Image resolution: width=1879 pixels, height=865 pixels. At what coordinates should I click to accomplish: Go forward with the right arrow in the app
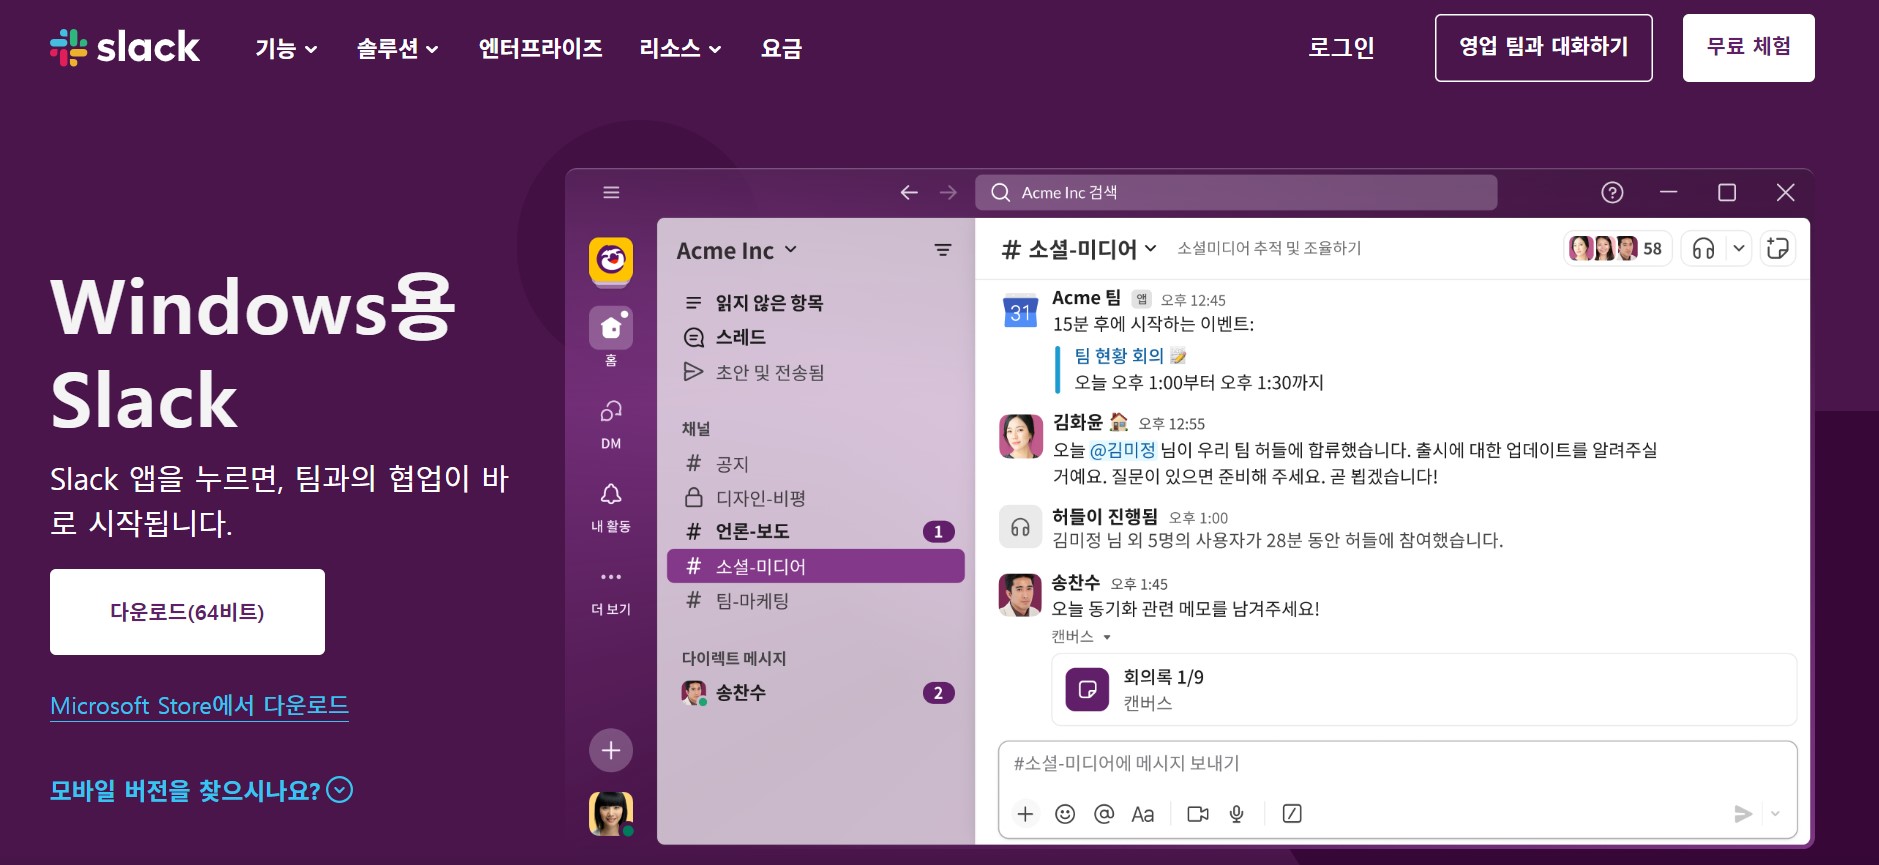948,192
